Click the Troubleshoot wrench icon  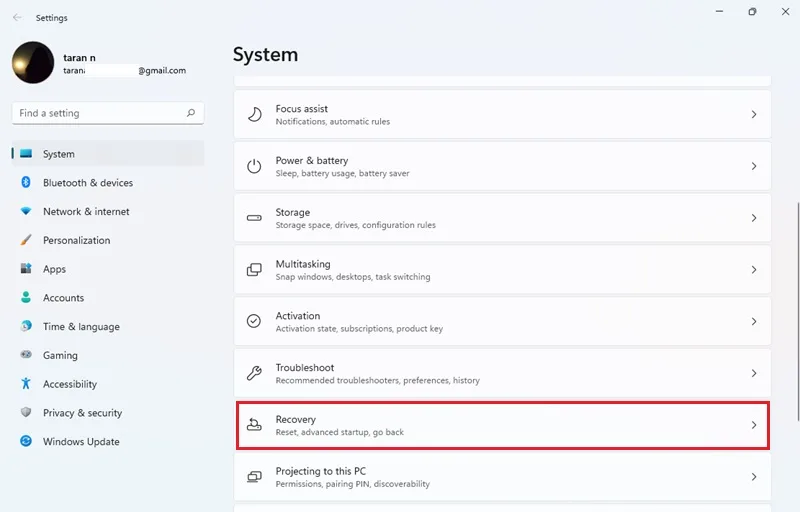click(x=254, y=373)
